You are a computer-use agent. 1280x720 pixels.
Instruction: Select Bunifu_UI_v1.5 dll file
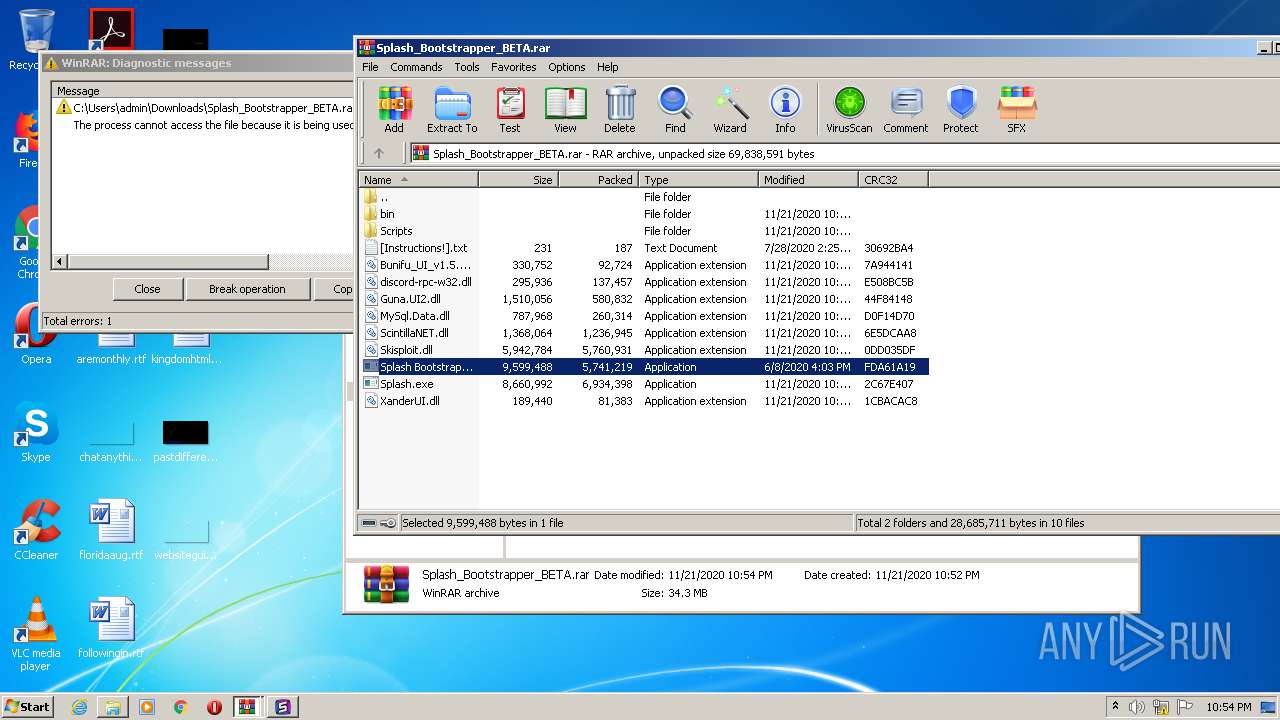[x=644, y=265]
